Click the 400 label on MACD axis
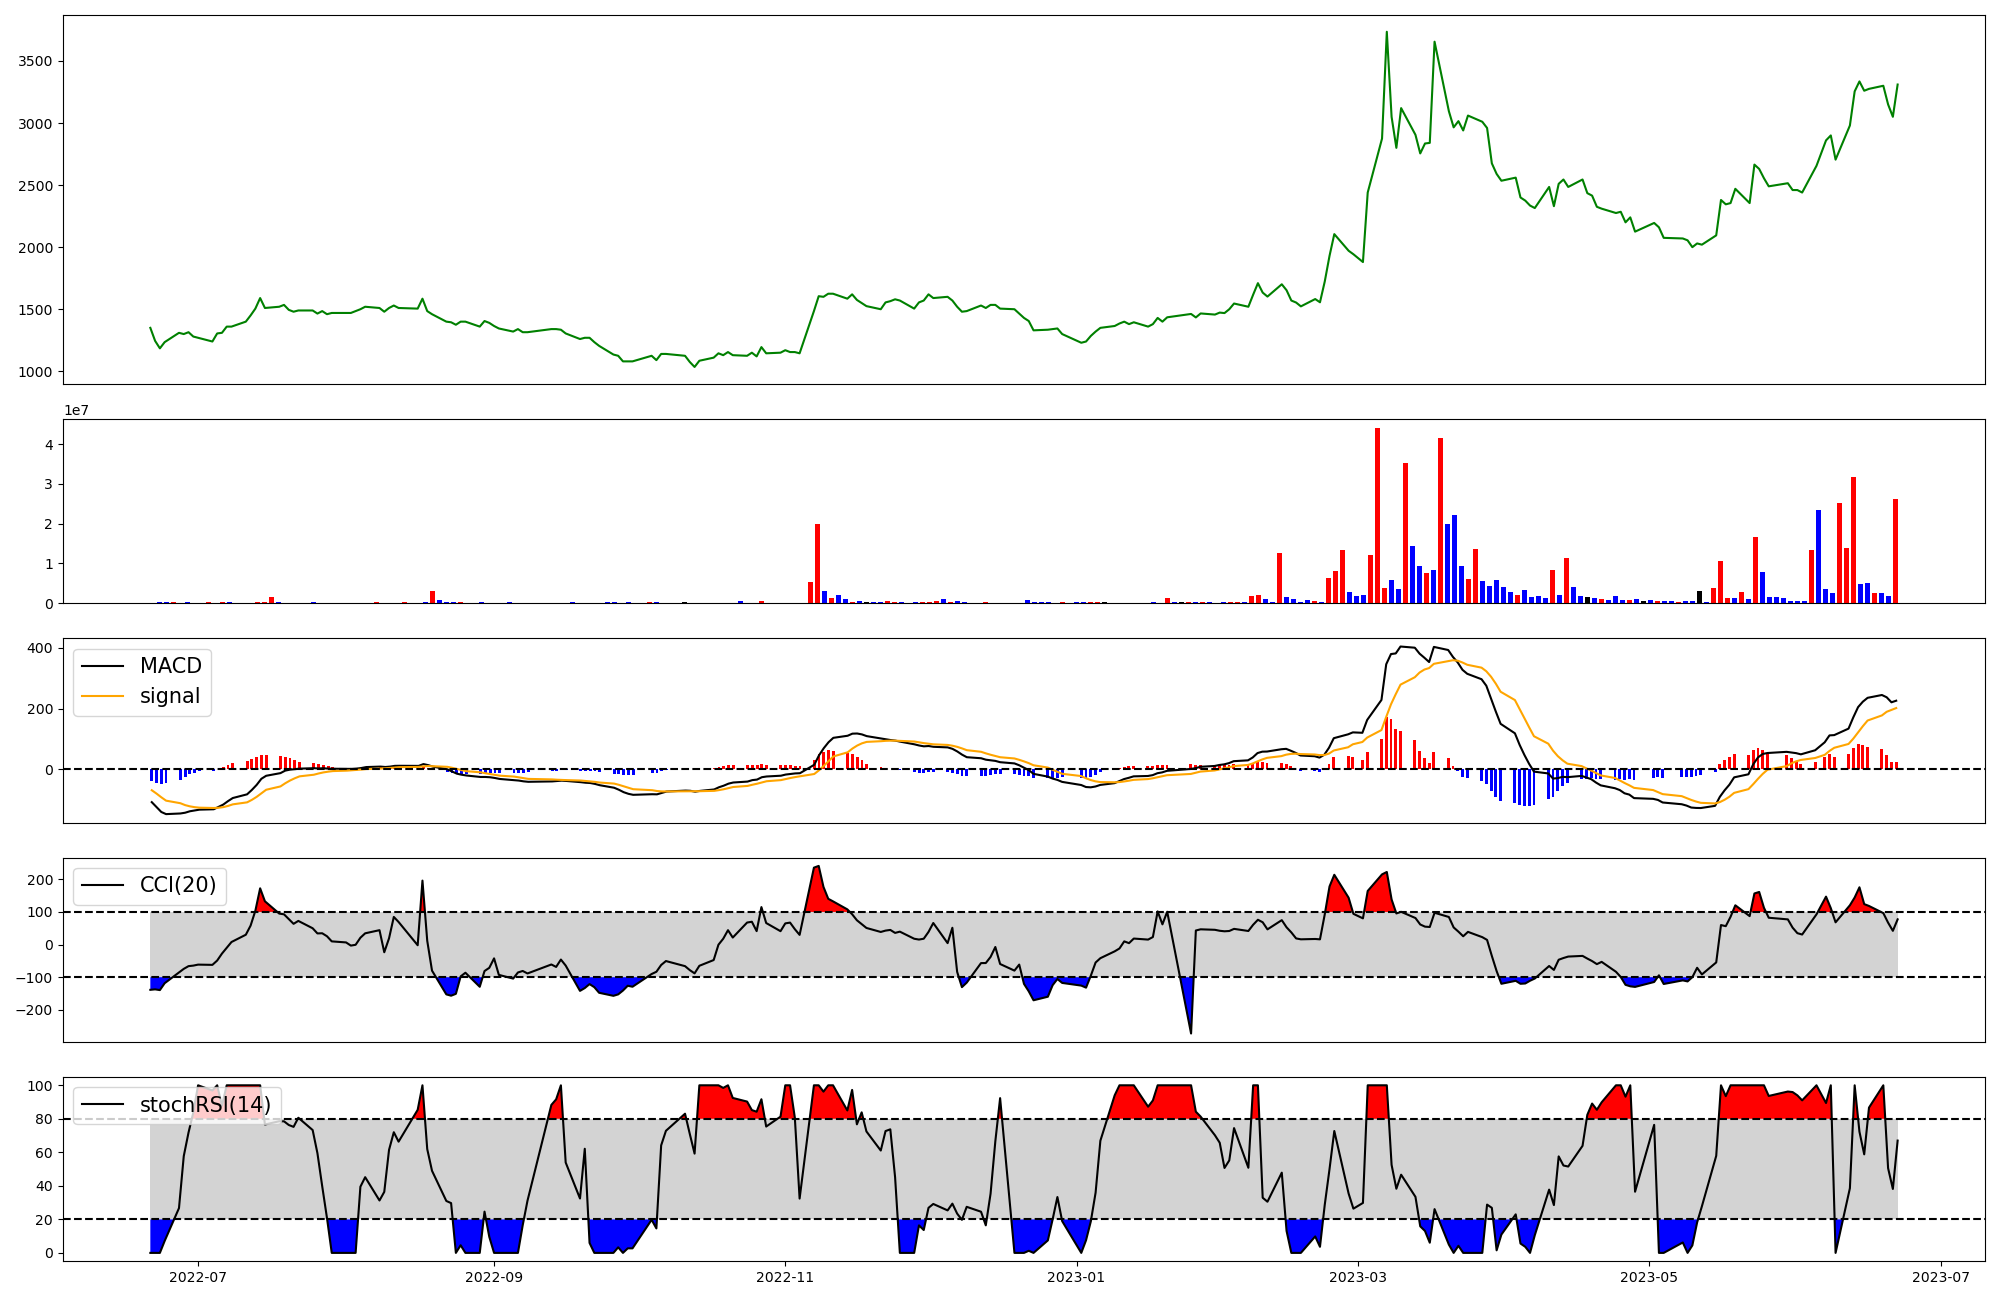The image size is (2000, 1300). coord(40,648)
